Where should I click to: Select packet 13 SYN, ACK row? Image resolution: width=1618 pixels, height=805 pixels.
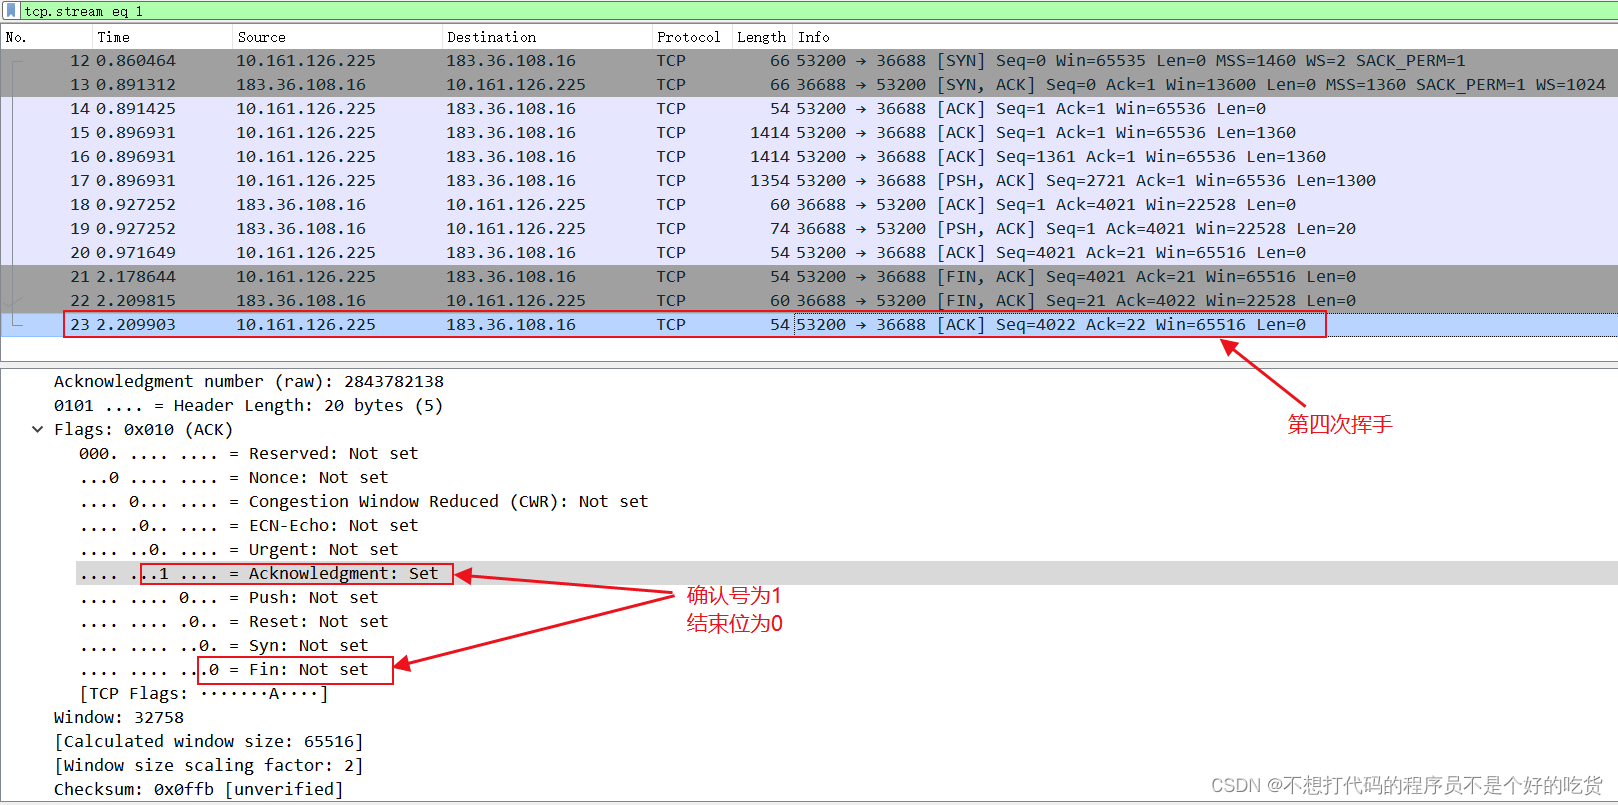(809, 85)
